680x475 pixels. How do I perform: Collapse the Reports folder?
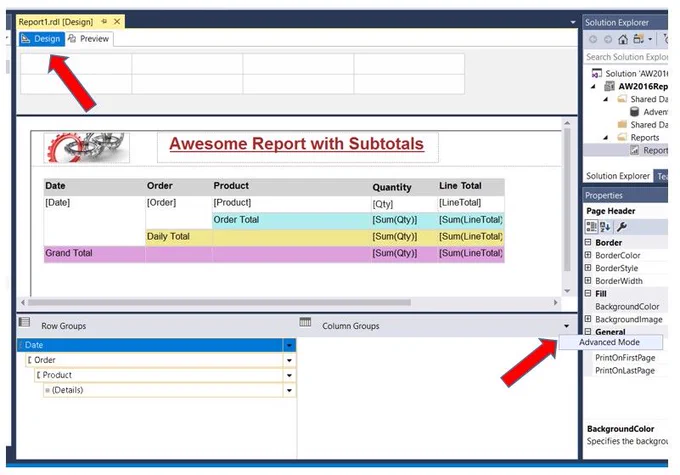click(606, 138)
